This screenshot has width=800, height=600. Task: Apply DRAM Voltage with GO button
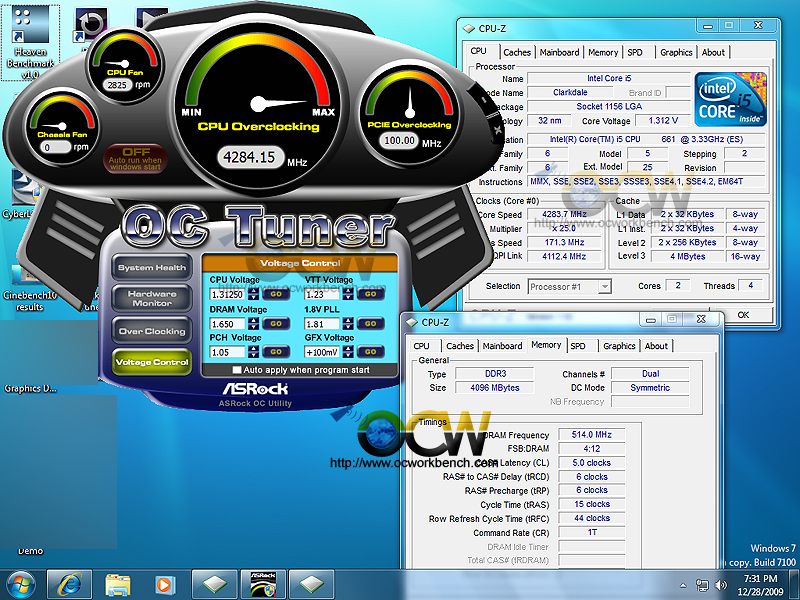click(276, 323)
